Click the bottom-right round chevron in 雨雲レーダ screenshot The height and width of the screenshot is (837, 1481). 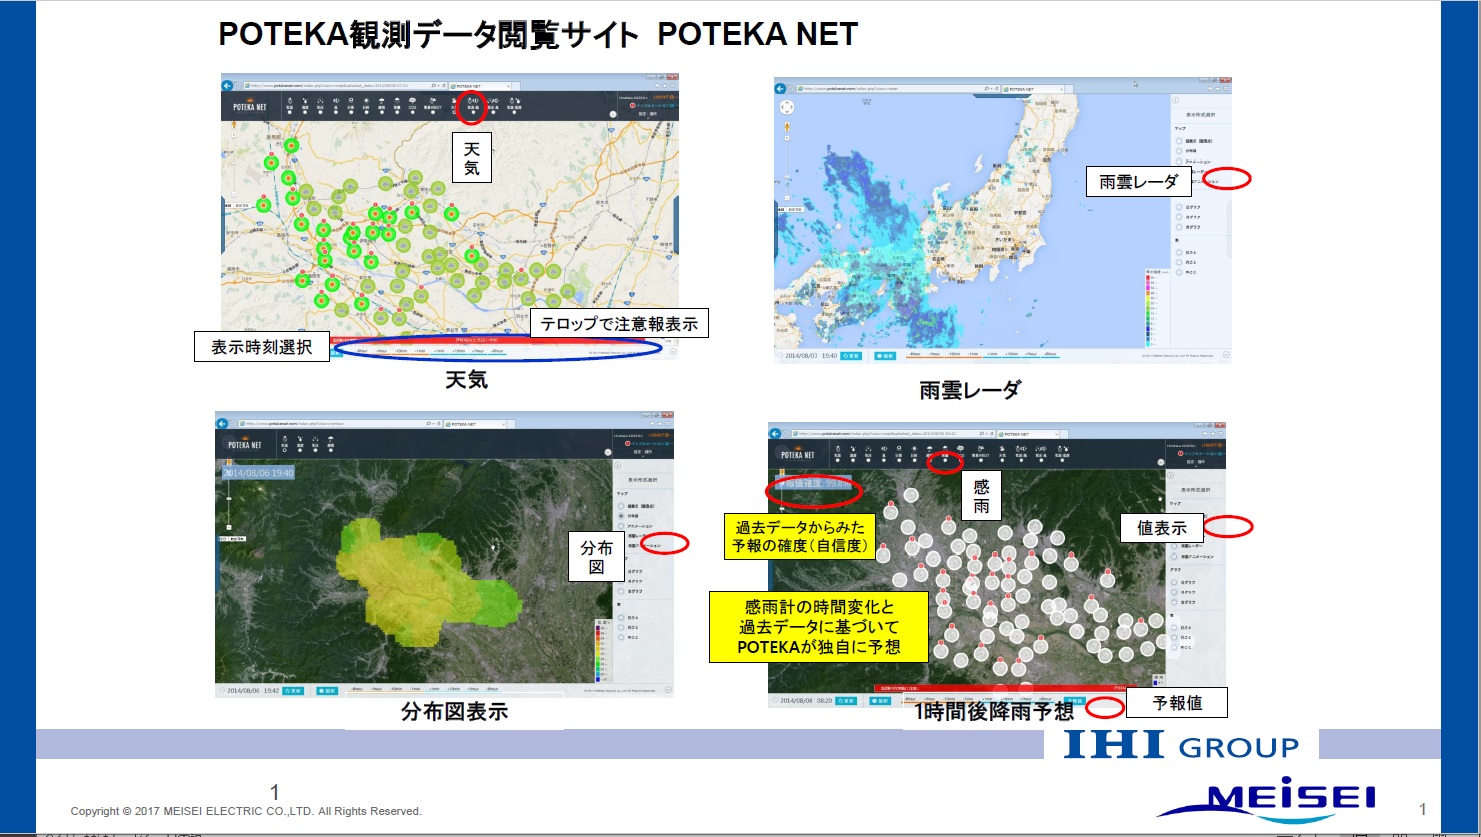(x=1226, y=355)
